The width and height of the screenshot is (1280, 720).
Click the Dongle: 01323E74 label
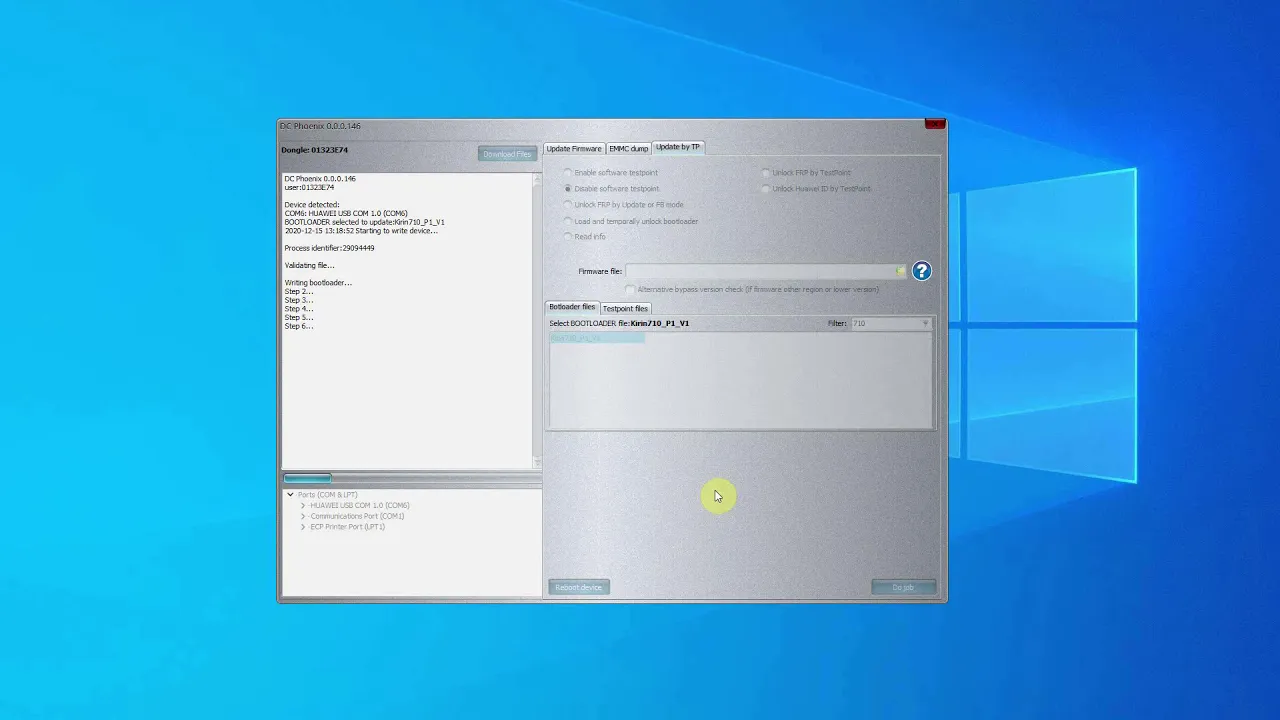click(315, 150)
